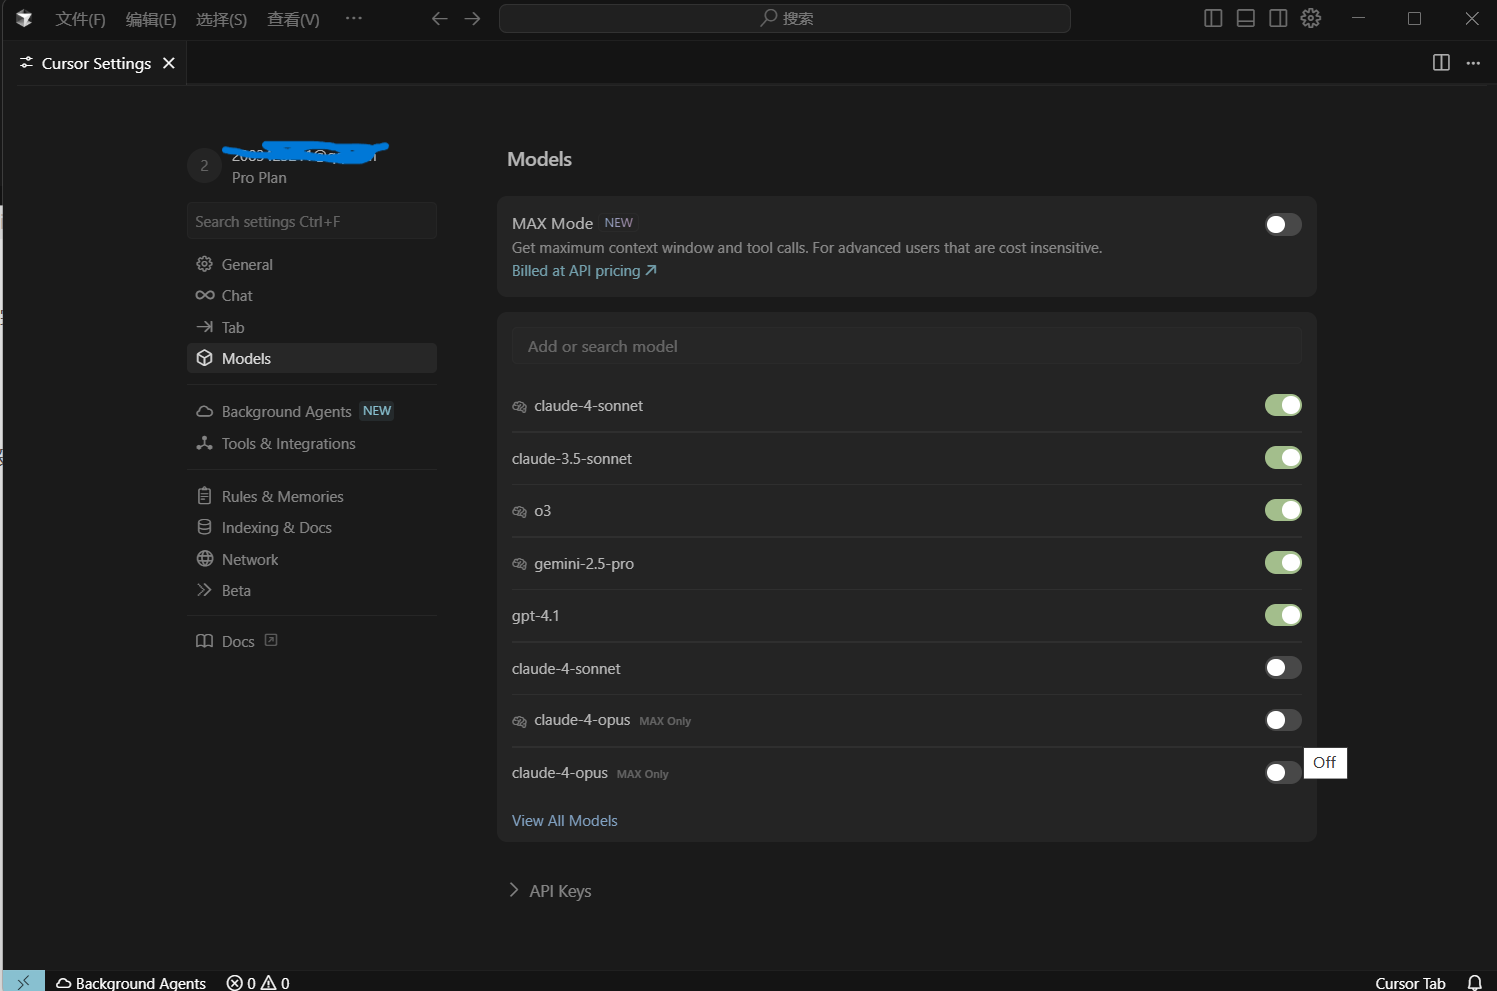Open the 编辑(E) menu
The height and width of the screenshot is (991, 1497).
point(151,19)
